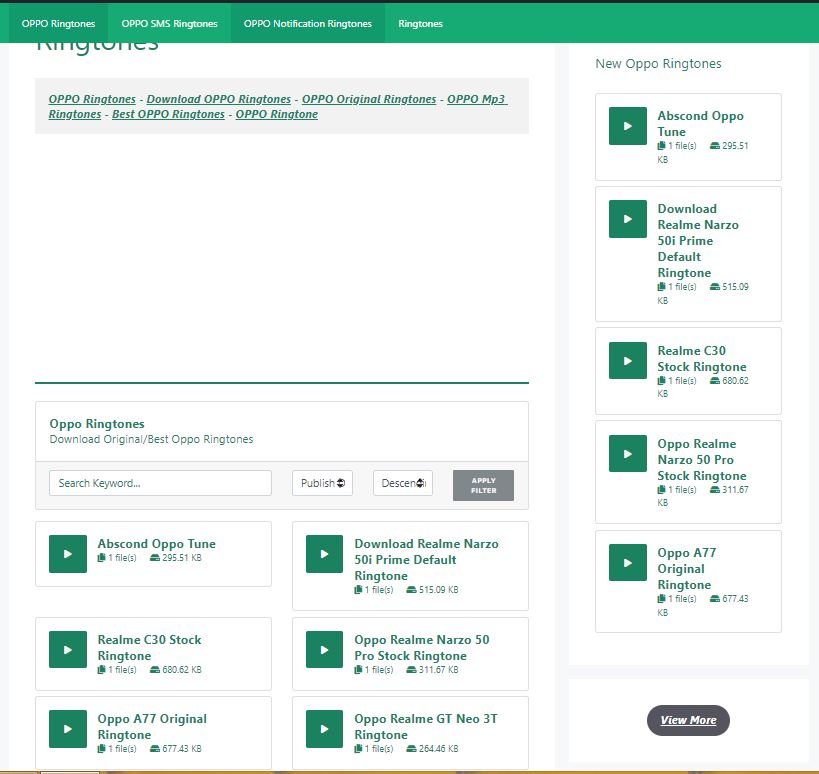
Task: Click the View More button
Action: 688,720
